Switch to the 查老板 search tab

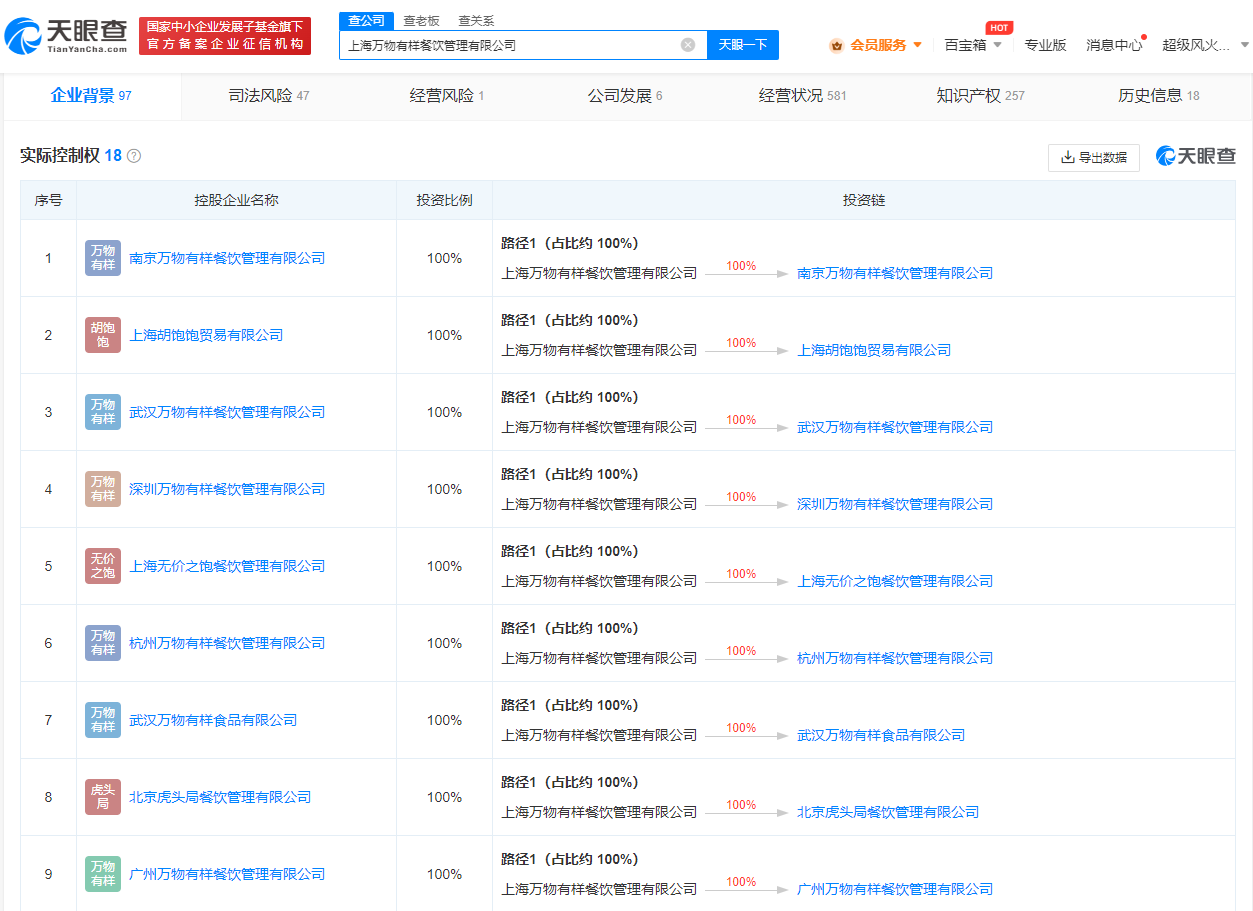coord(420,20)
